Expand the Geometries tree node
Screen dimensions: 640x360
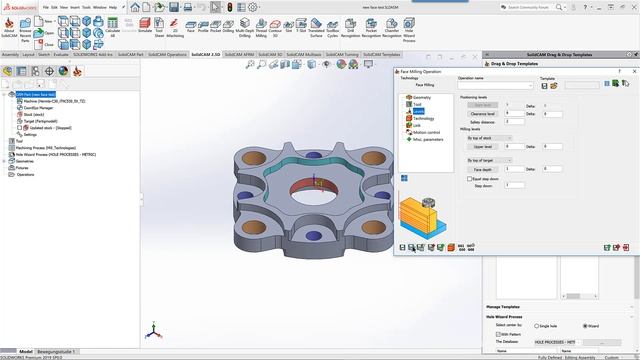[4, 161]
